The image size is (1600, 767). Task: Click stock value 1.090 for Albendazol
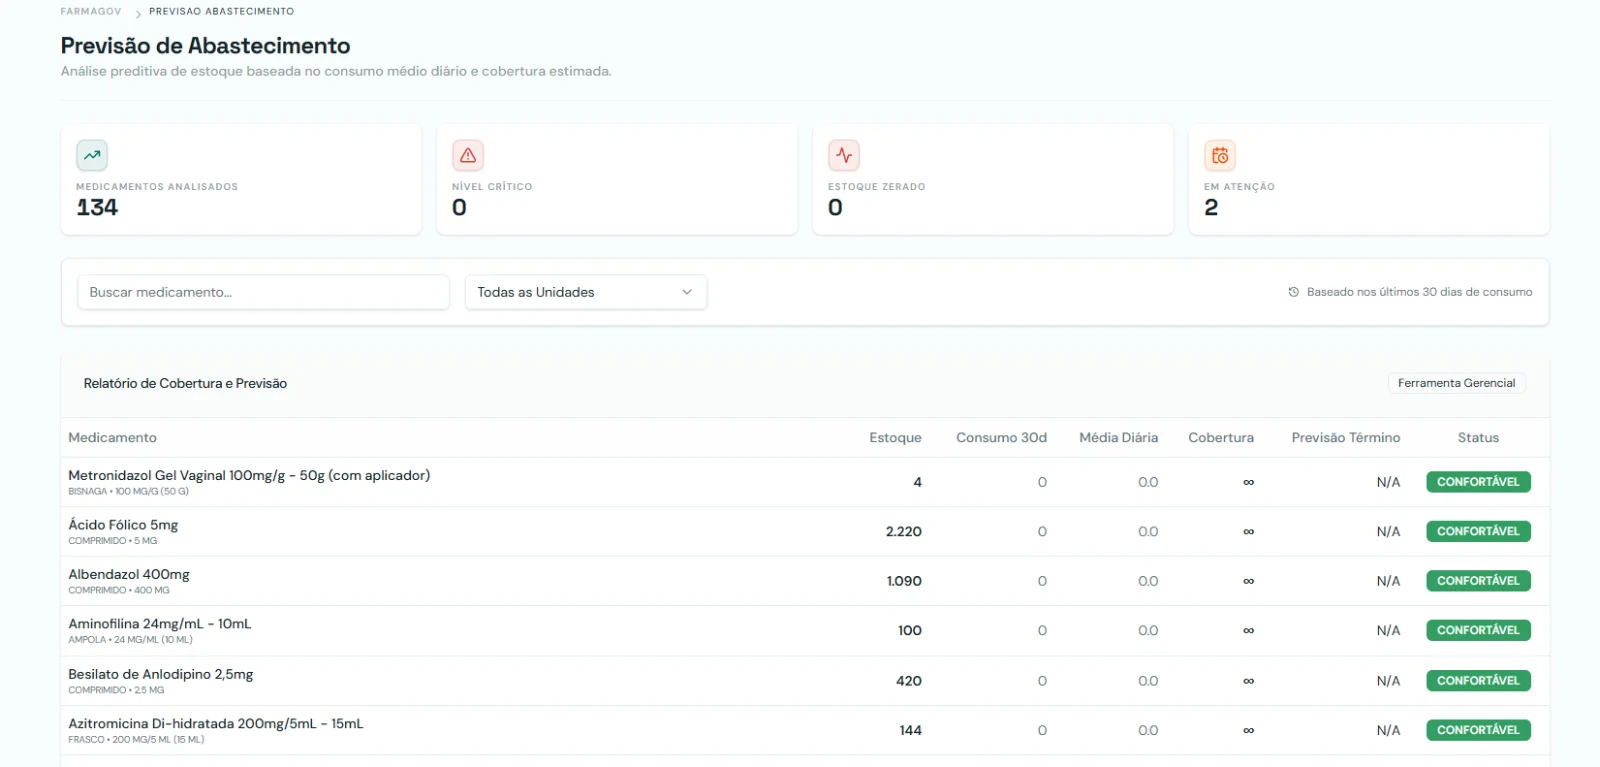coord(904,581)
